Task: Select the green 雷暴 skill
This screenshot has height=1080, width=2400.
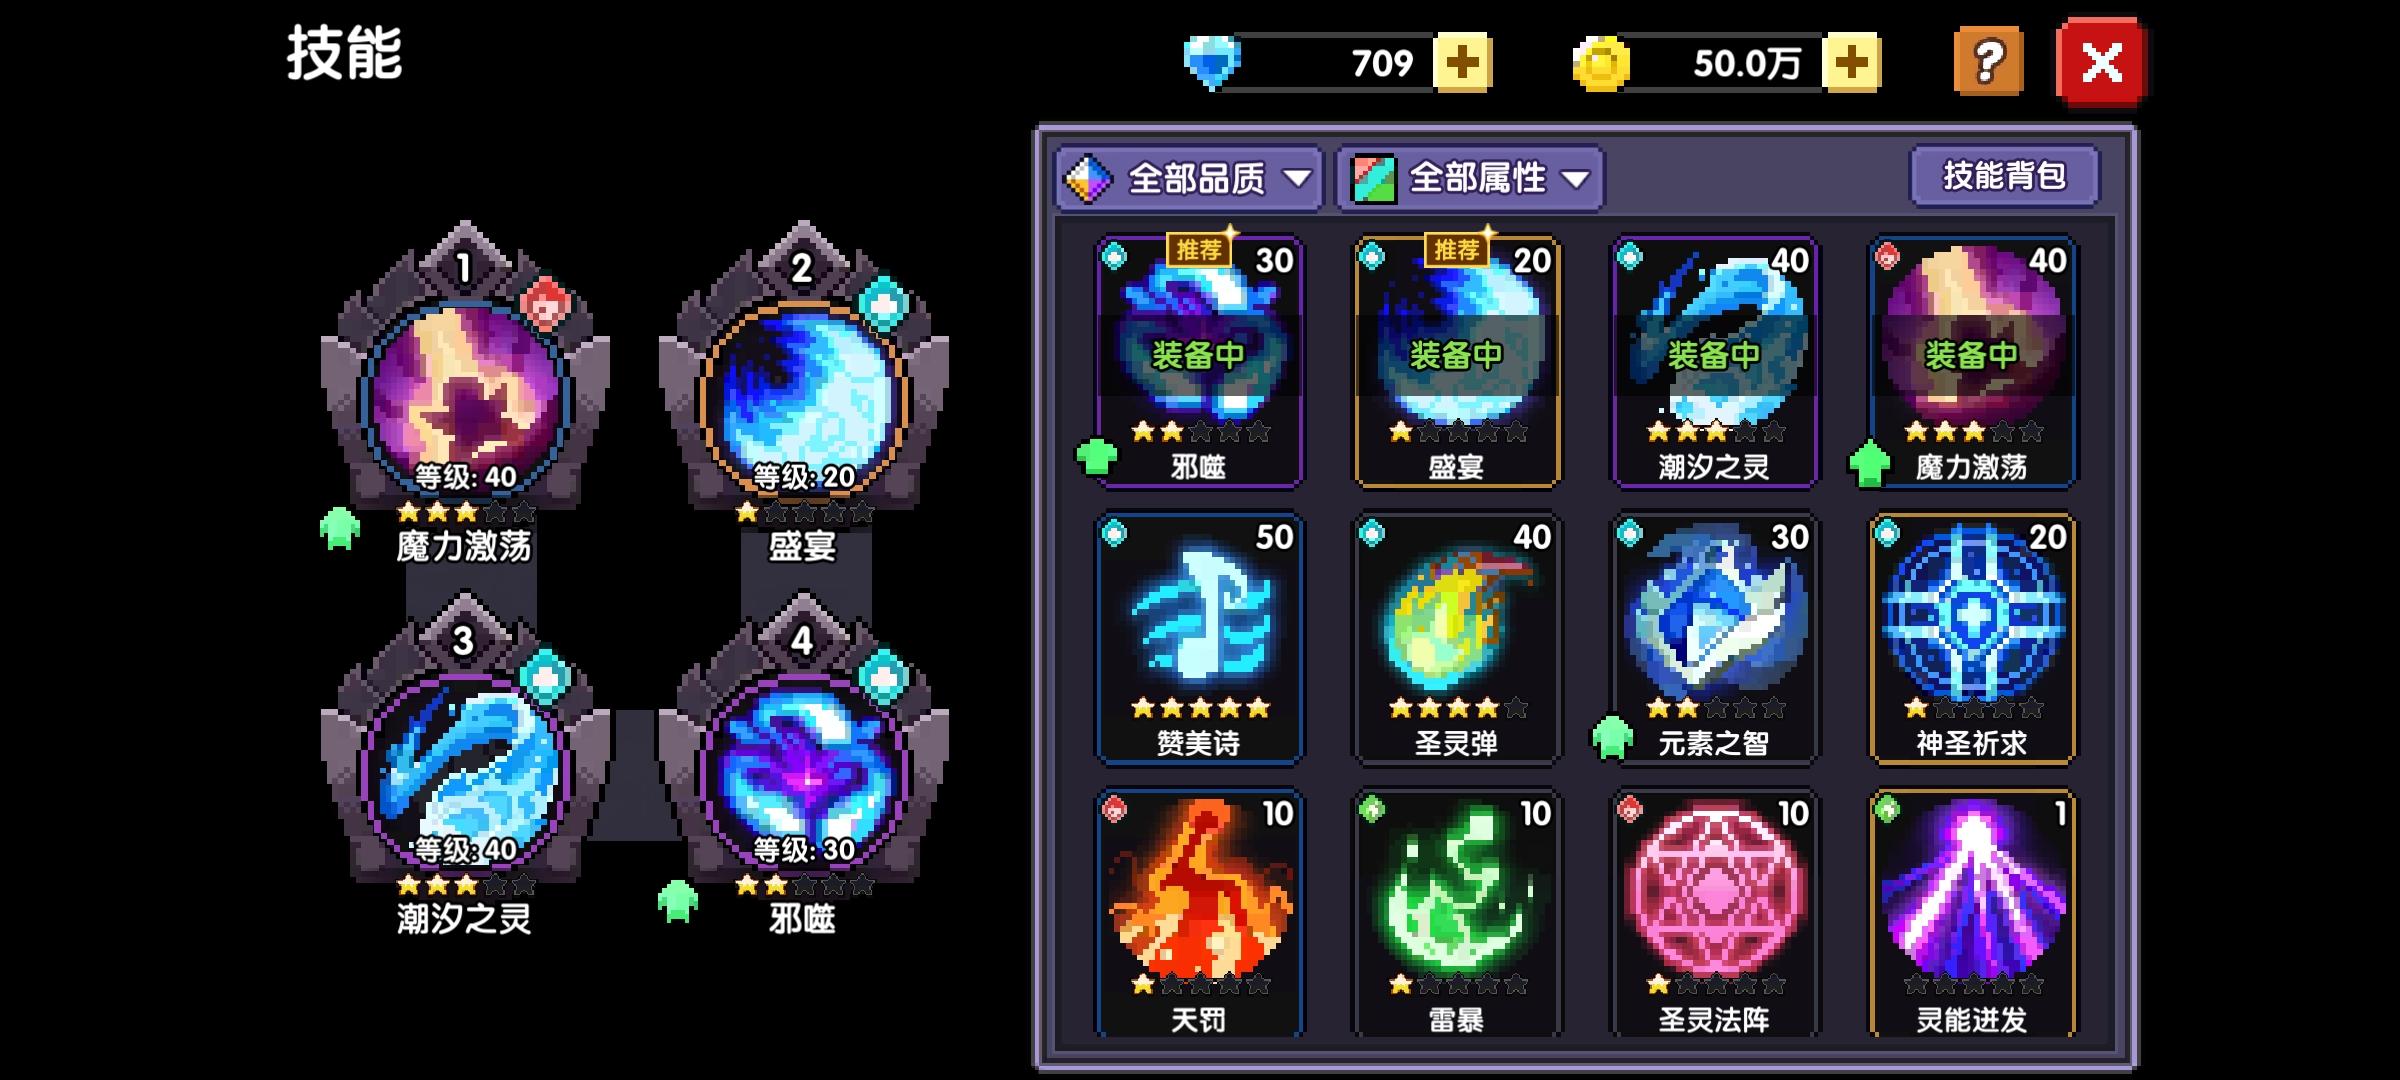Action: [1457, 914]
